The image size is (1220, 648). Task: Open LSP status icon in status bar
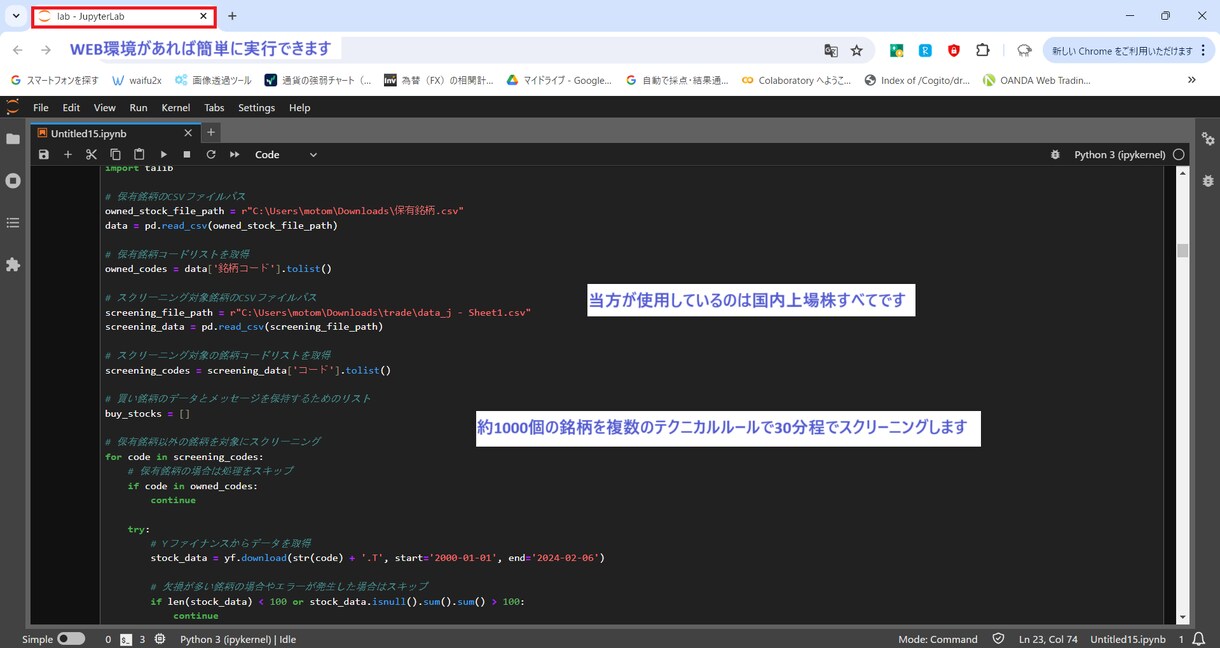160,639
